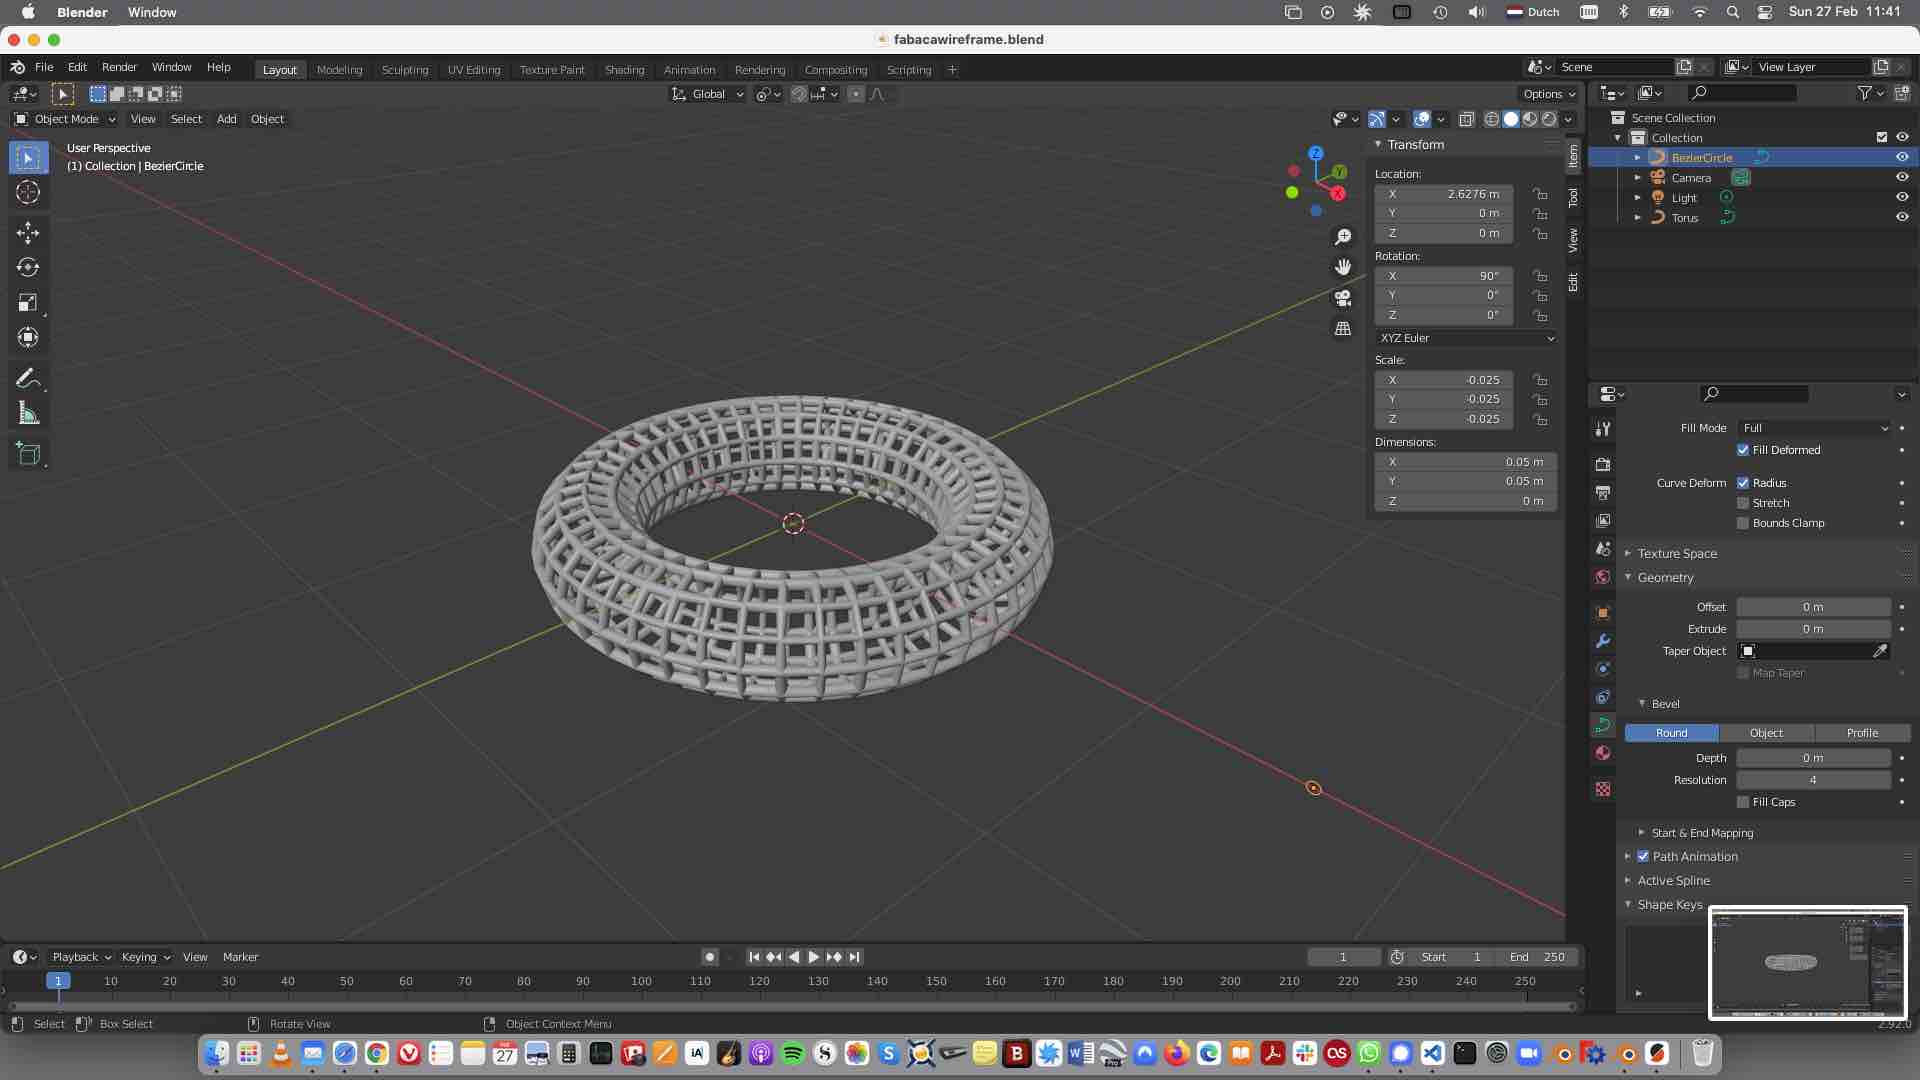Click bevel Depth value field
Image resolution: width=1920 pixels, height=1080 pixels.
[1813, 758]
